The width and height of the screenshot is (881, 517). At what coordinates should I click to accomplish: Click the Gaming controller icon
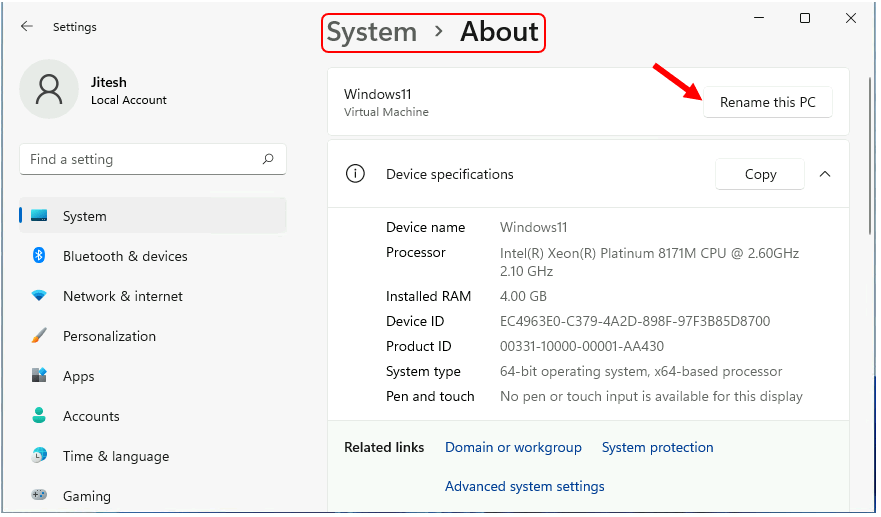point(39,495)
